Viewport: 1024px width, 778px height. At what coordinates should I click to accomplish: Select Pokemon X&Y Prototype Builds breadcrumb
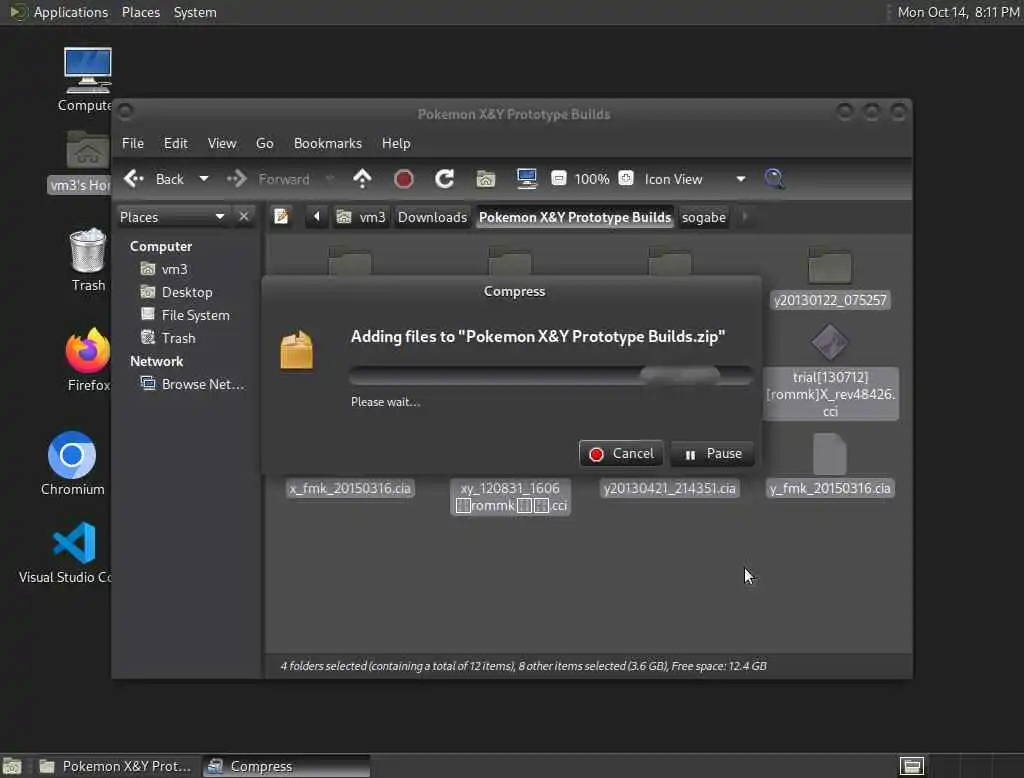pos(575,217)
